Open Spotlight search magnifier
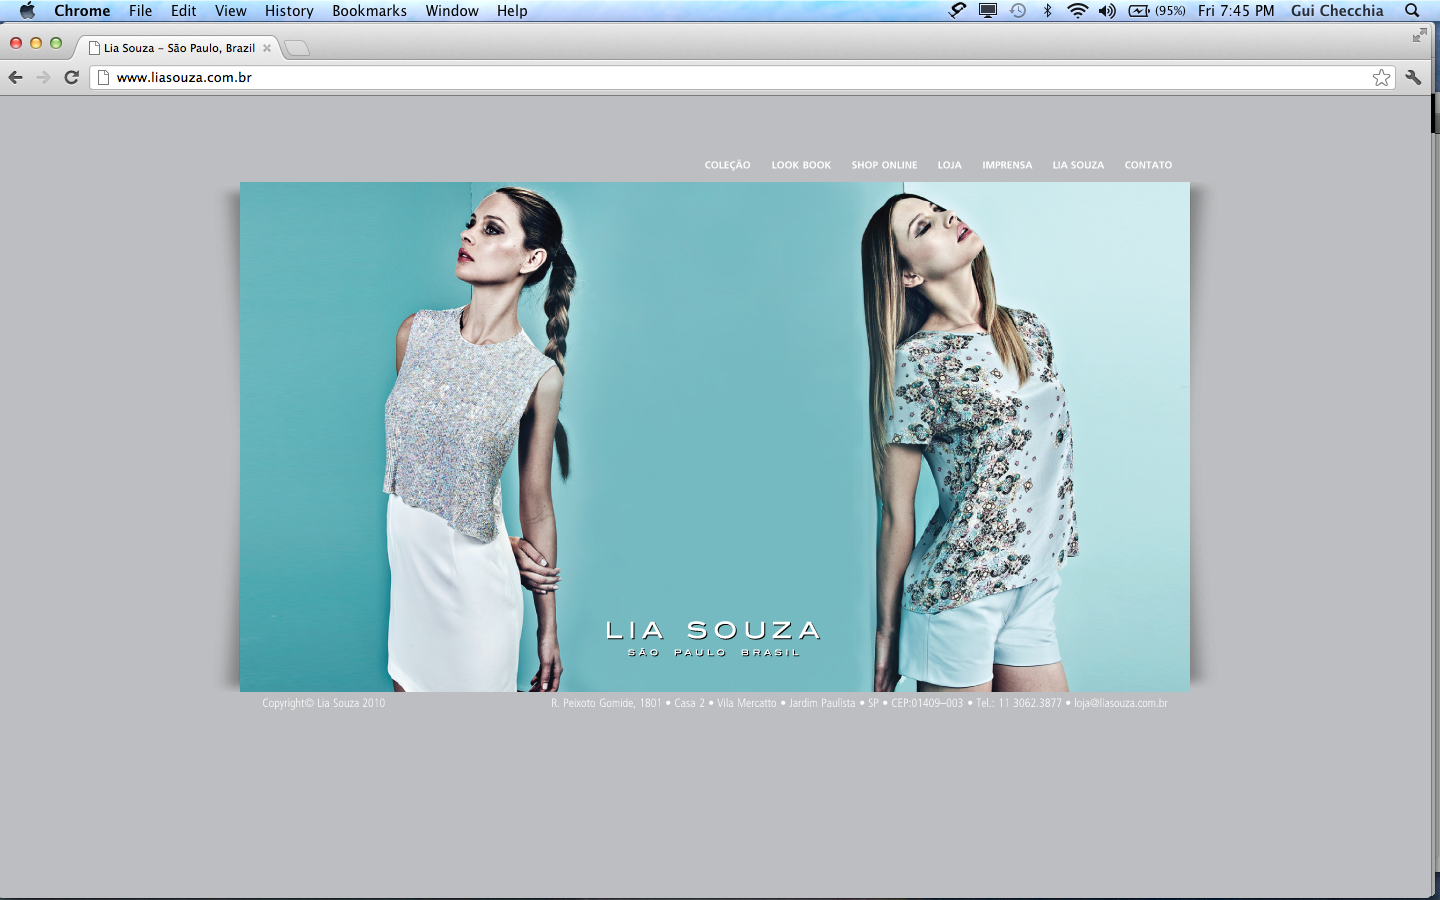This screenshot has height=900, width=1440. point(1412,11)
